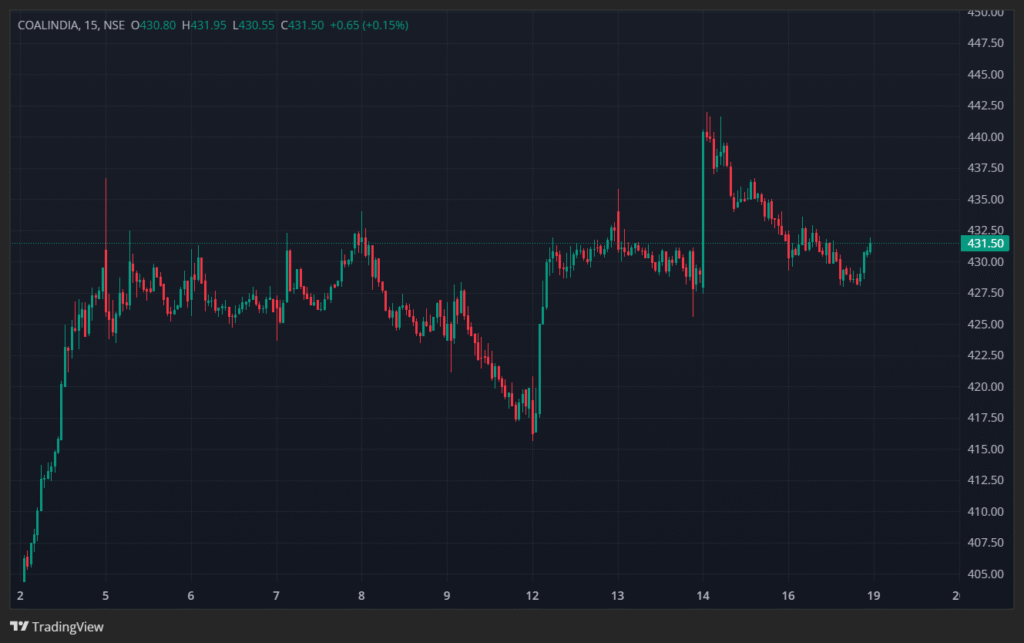Click the 405.00 price axis label

[x=985, y=574]
